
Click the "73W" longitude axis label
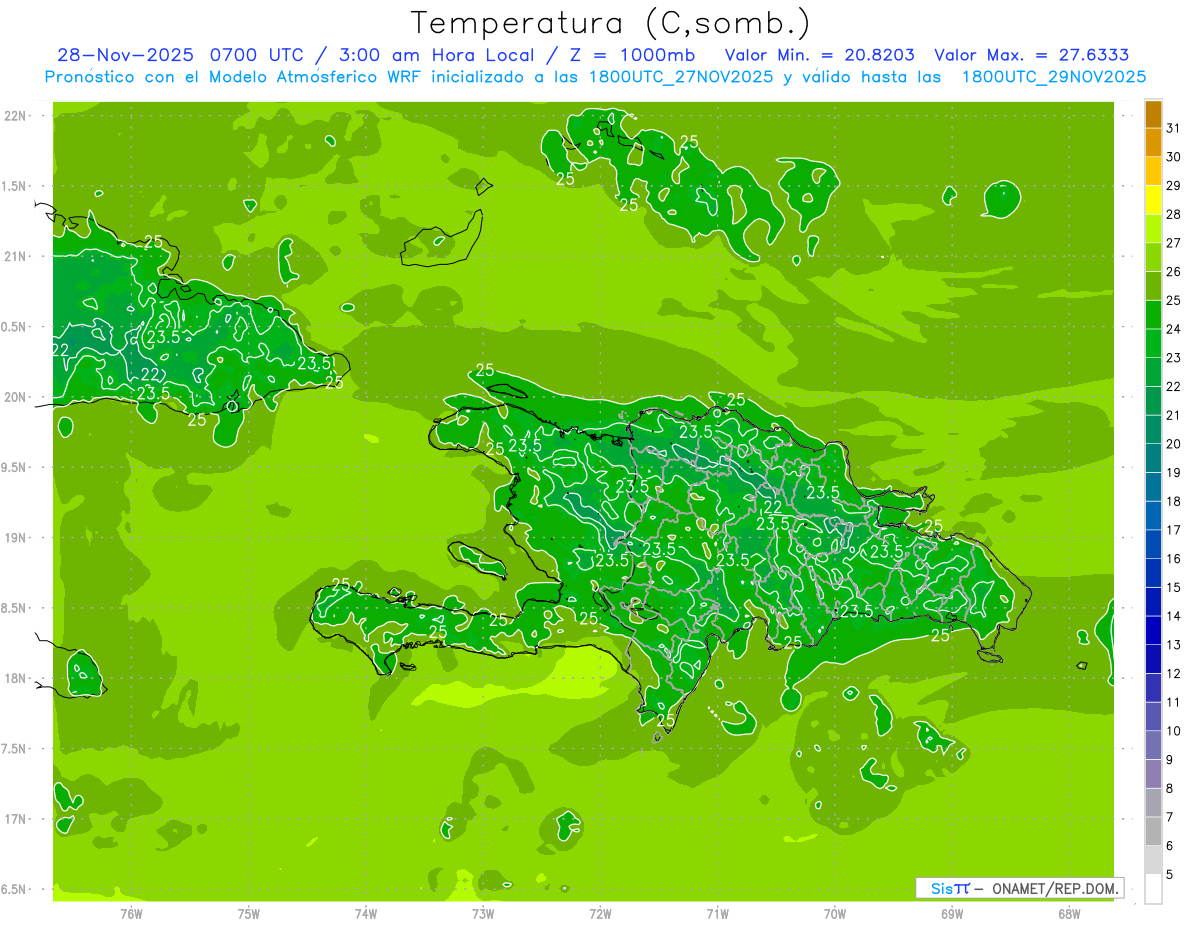pos(483,913)
